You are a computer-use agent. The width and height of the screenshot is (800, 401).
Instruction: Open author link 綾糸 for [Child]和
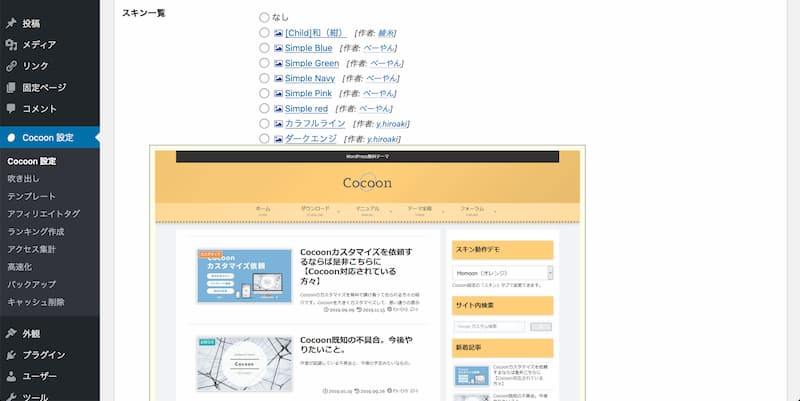(x=386, y=33)
